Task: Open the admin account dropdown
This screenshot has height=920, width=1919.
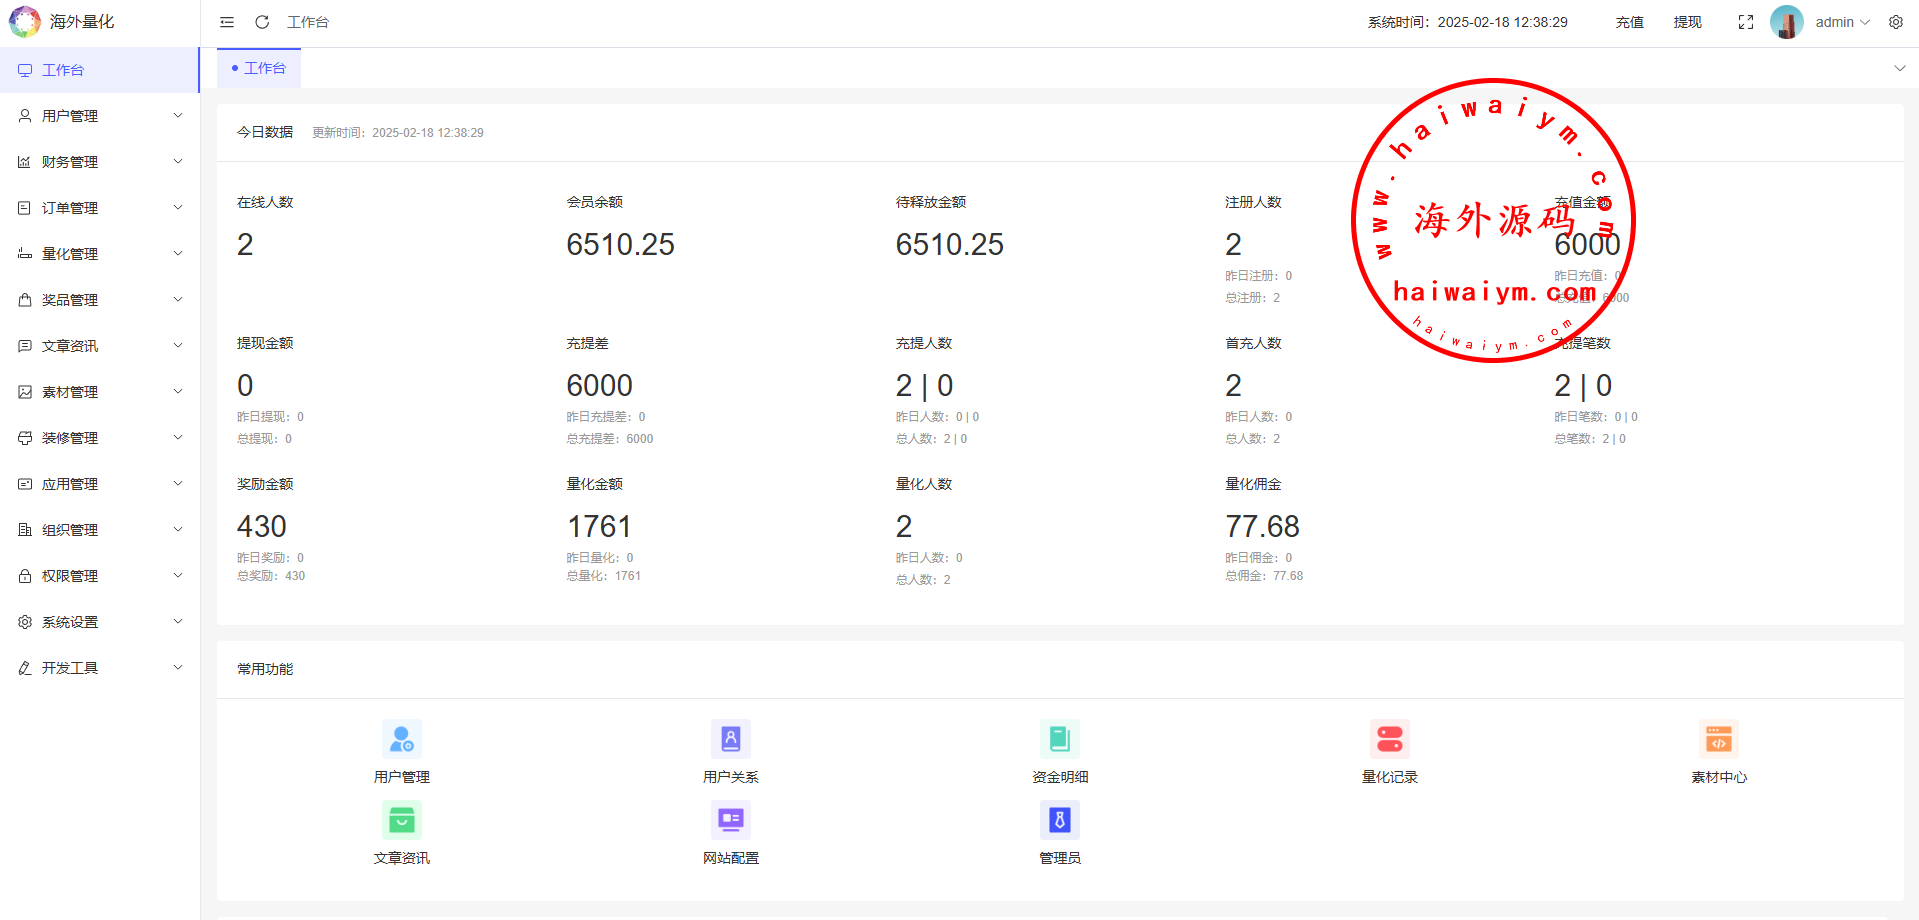Action: [1841, 22]
